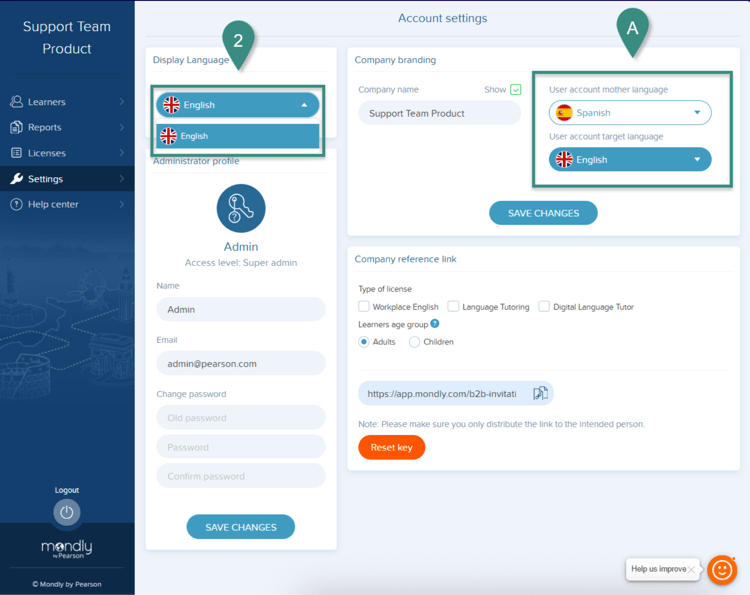Click the Mondly by Pearson logo
Screen dimensions: 750x595
[66, 549]
